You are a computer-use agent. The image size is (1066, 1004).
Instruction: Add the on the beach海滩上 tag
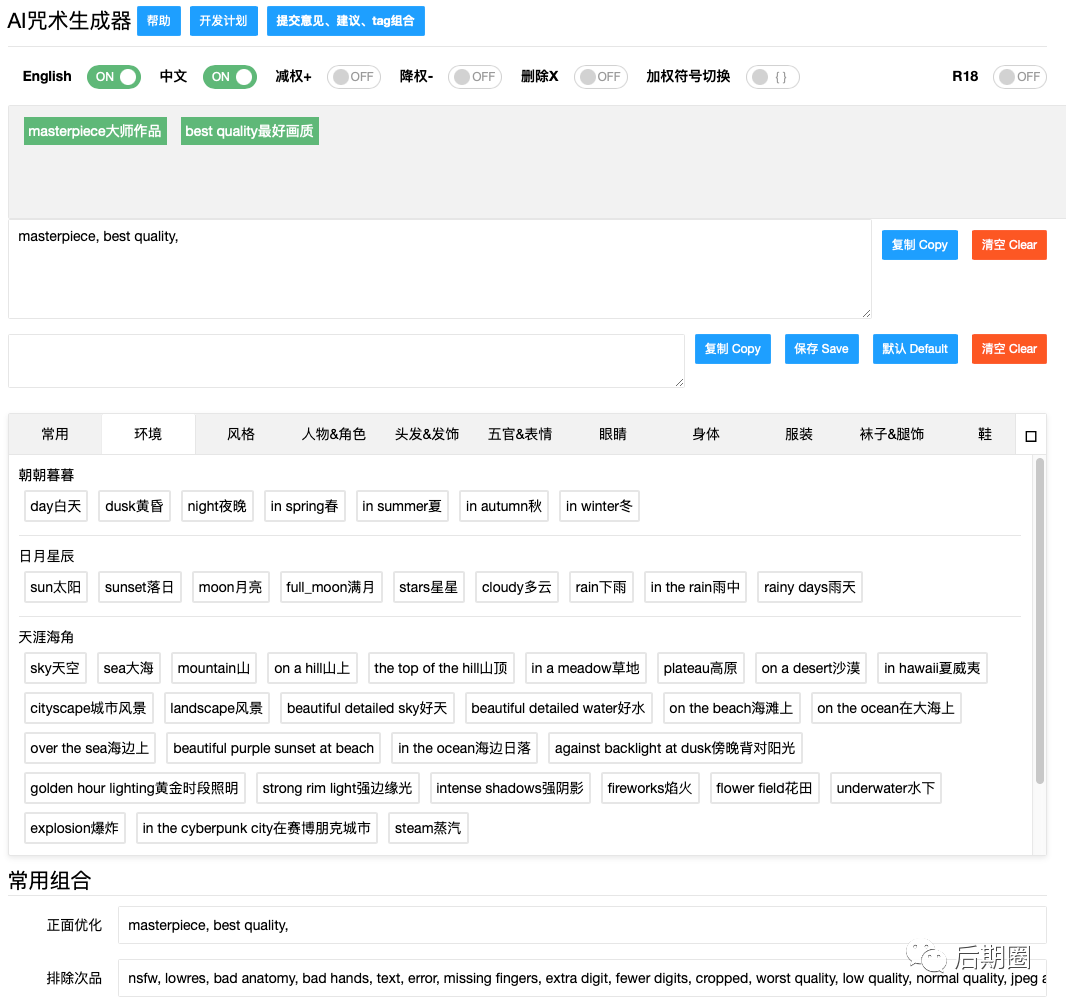tap(732, 708)
